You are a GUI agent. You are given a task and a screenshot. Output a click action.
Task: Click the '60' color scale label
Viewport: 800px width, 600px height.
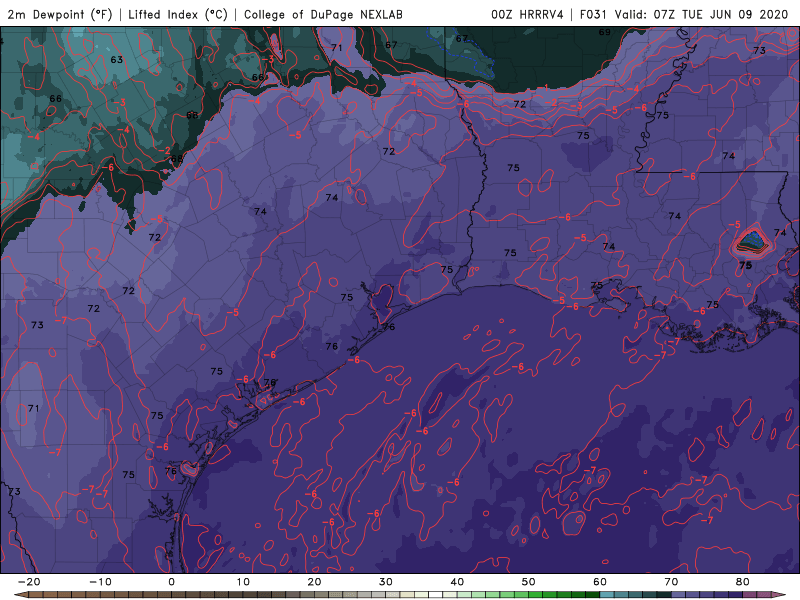(x=600, y=582)
